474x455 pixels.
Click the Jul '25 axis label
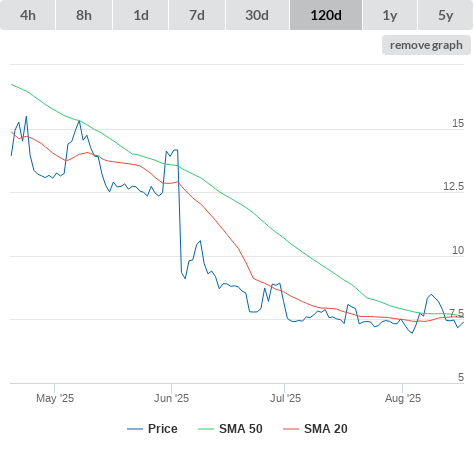click(285, 398)
